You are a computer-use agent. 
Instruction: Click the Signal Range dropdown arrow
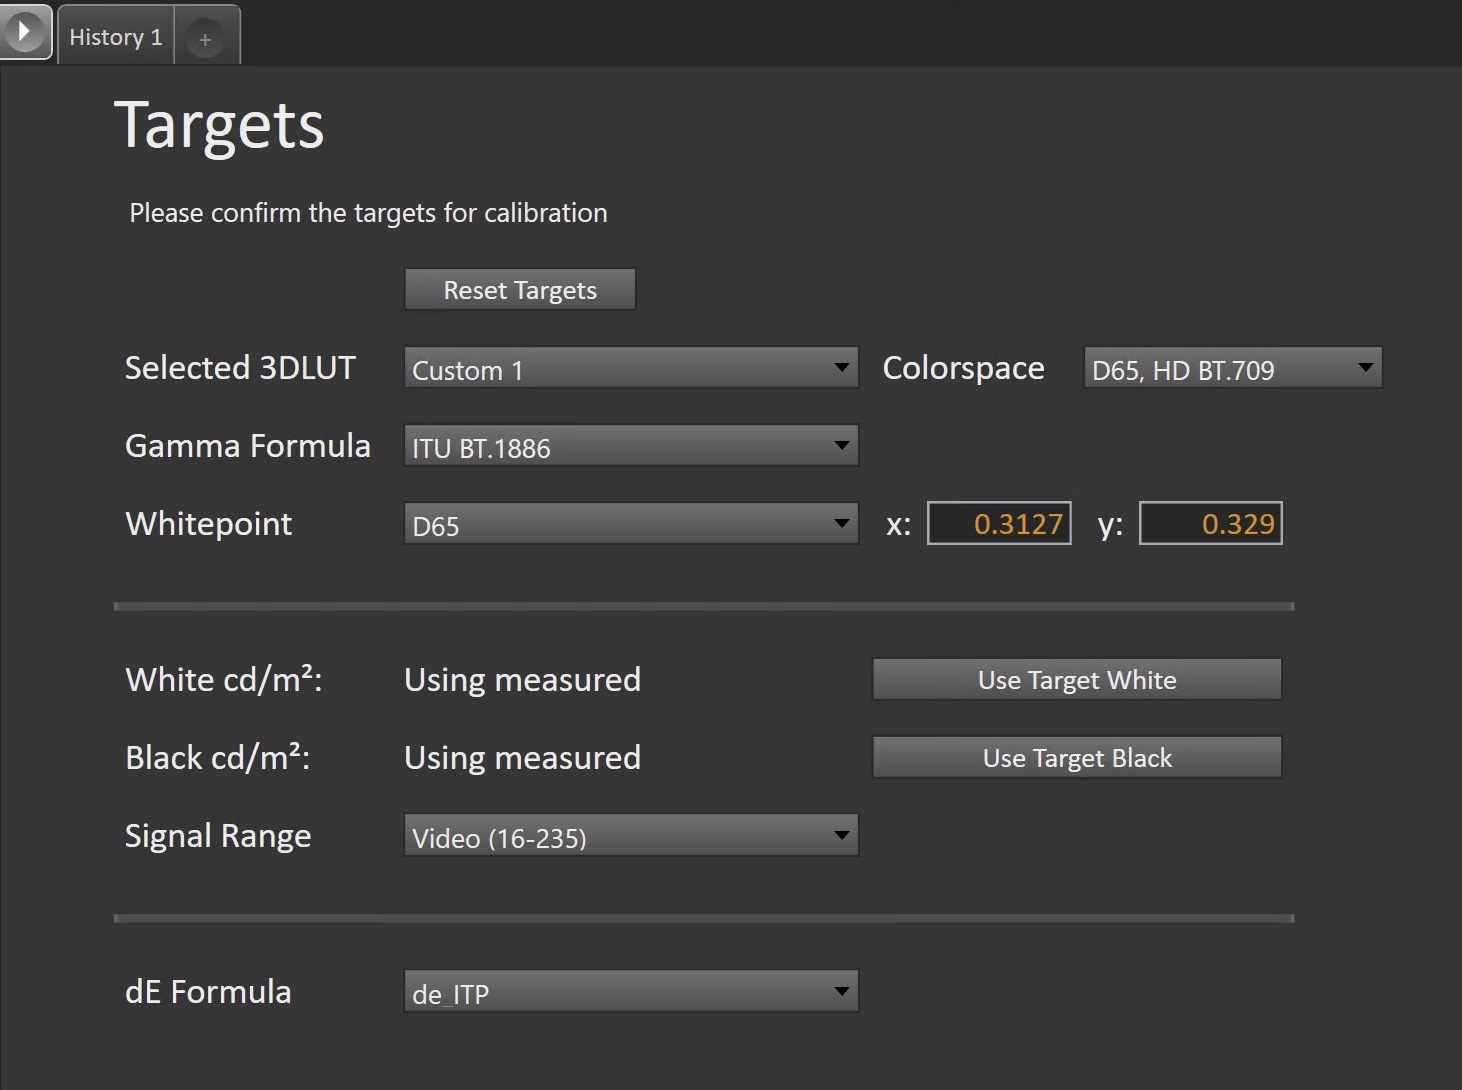click(x=842, y=836)
